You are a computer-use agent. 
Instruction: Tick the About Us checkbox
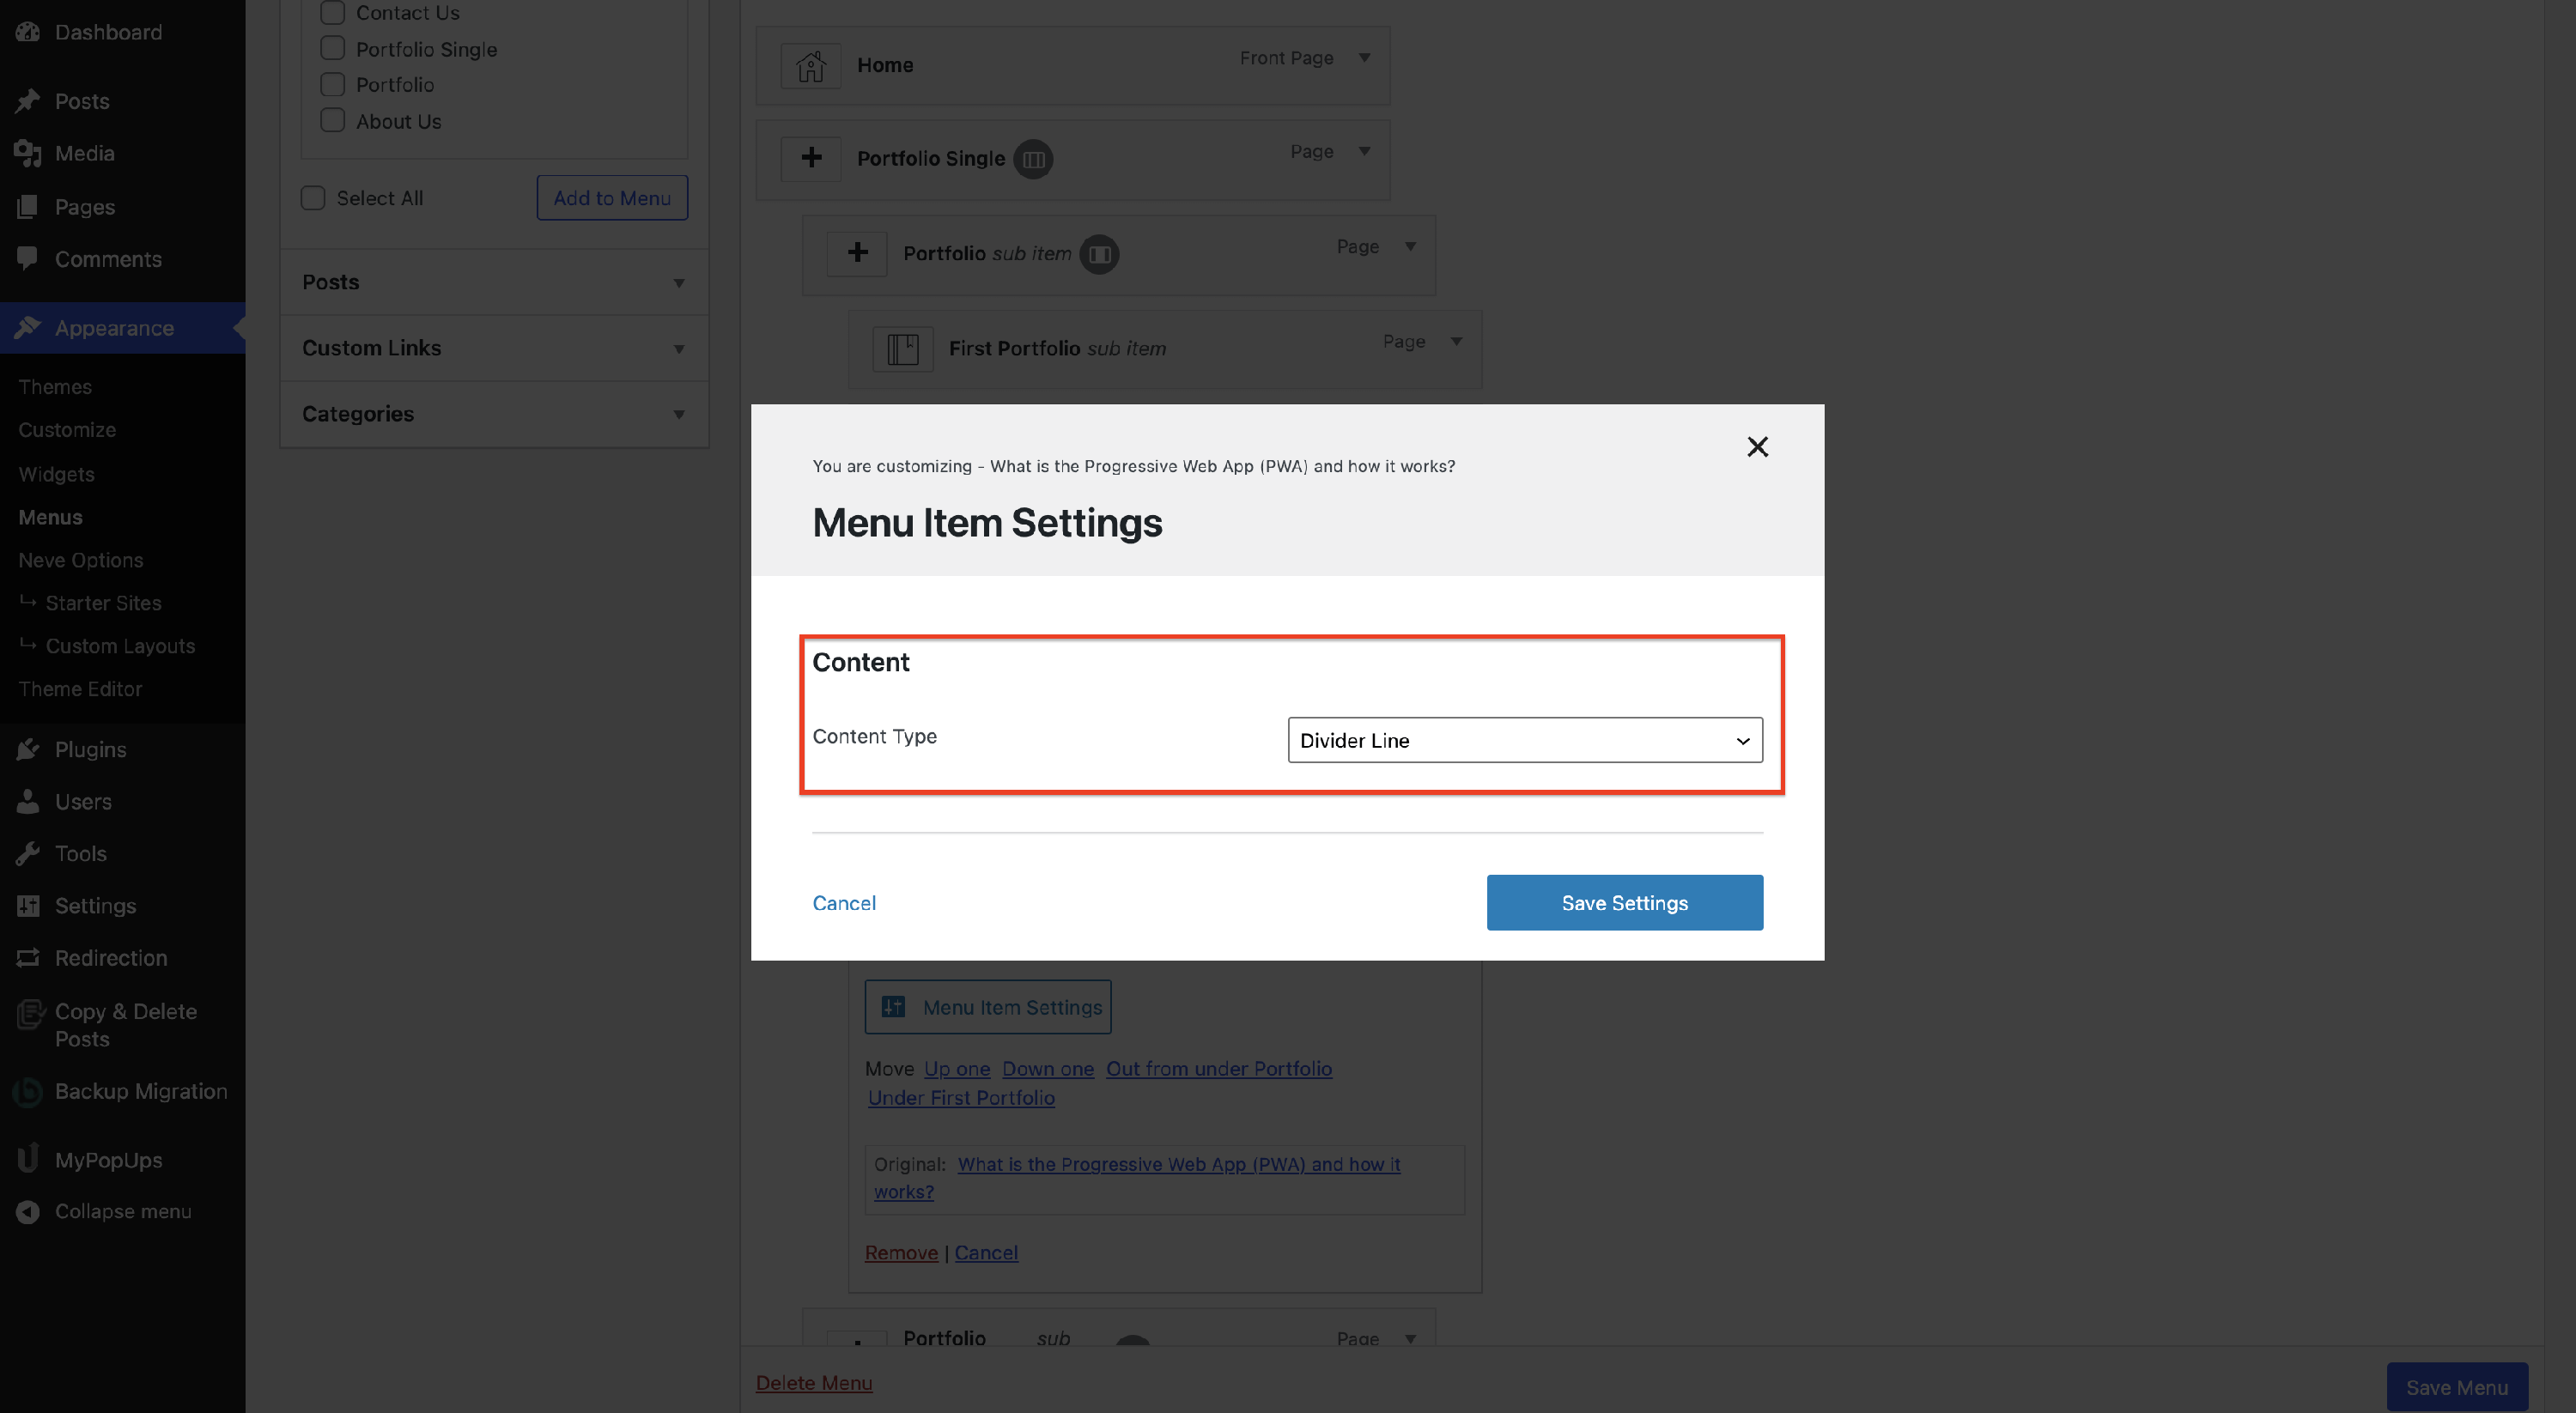pos(332,121)
